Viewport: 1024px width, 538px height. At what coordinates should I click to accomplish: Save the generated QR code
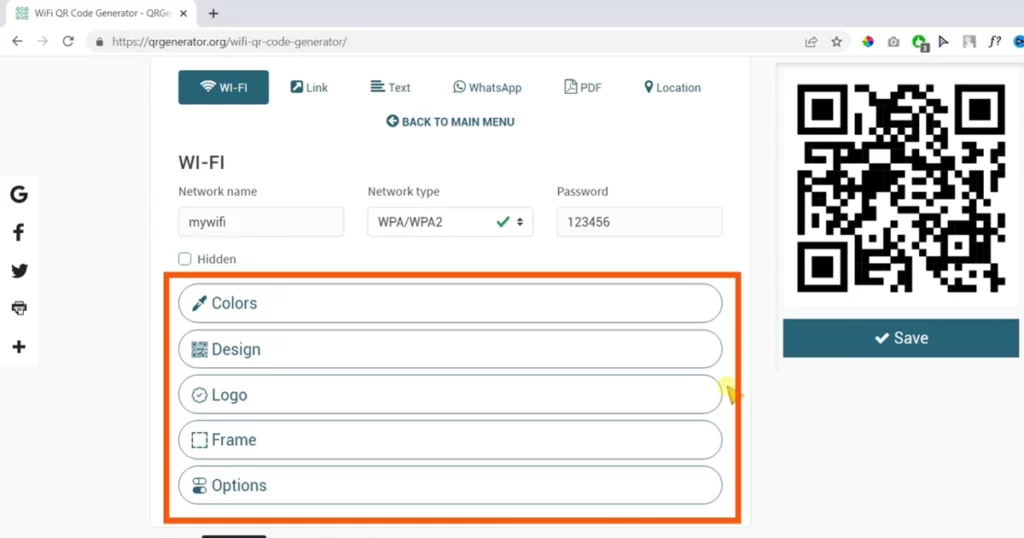(x=901, y=338)
